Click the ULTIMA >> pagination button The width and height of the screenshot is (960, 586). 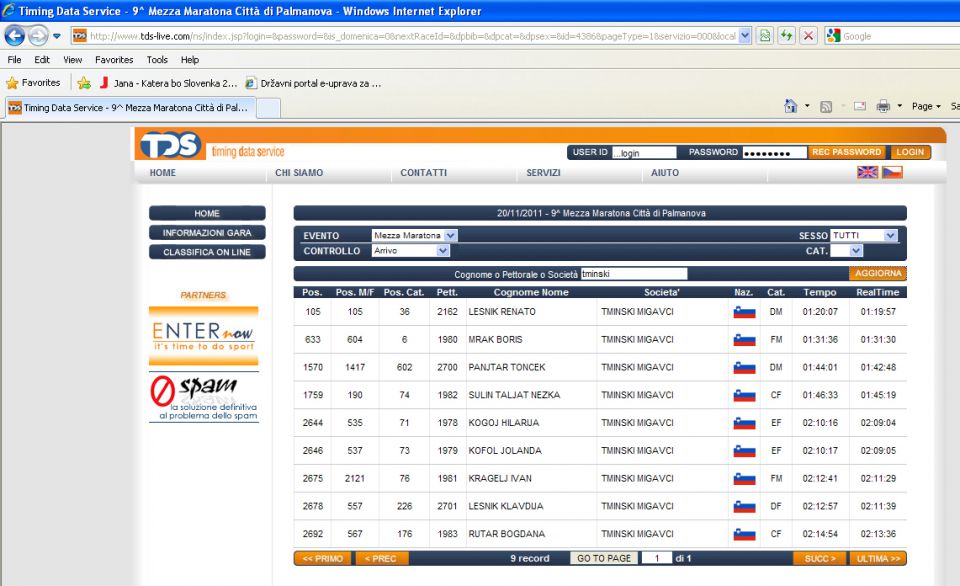pyautogui.click(x=878, y=558)
